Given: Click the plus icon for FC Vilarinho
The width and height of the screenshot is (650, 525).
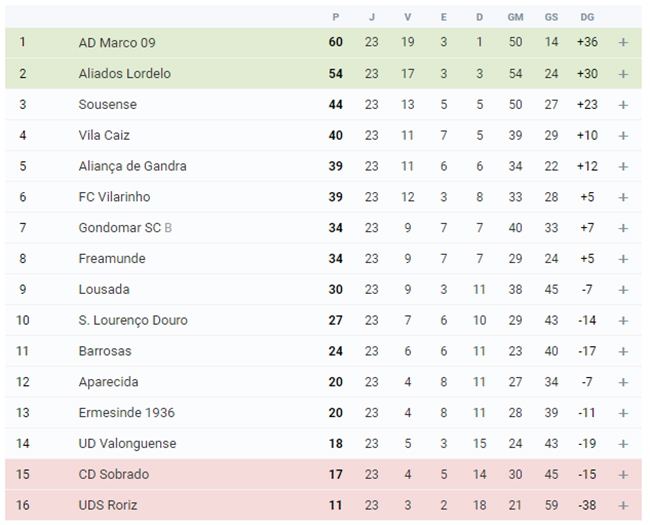Looking at the screenshot, I should click(x=623, y=197).
